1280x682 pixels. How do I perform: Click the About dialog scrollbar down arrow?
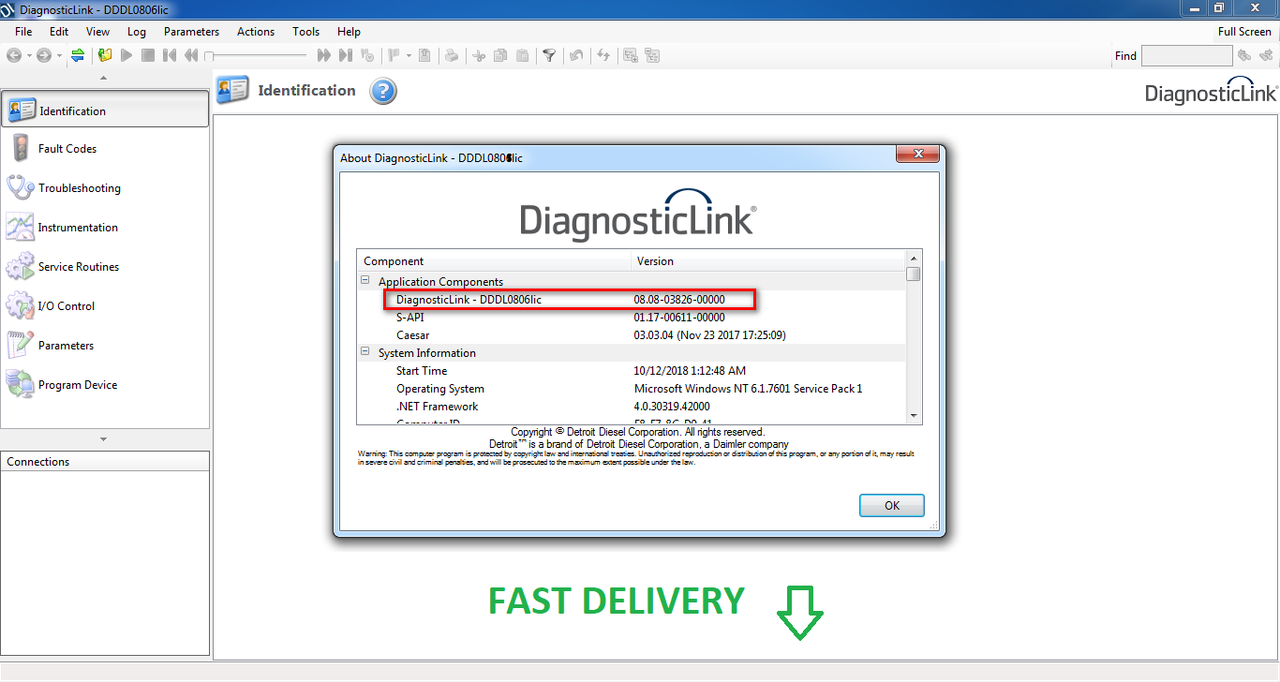pos(913,415)
